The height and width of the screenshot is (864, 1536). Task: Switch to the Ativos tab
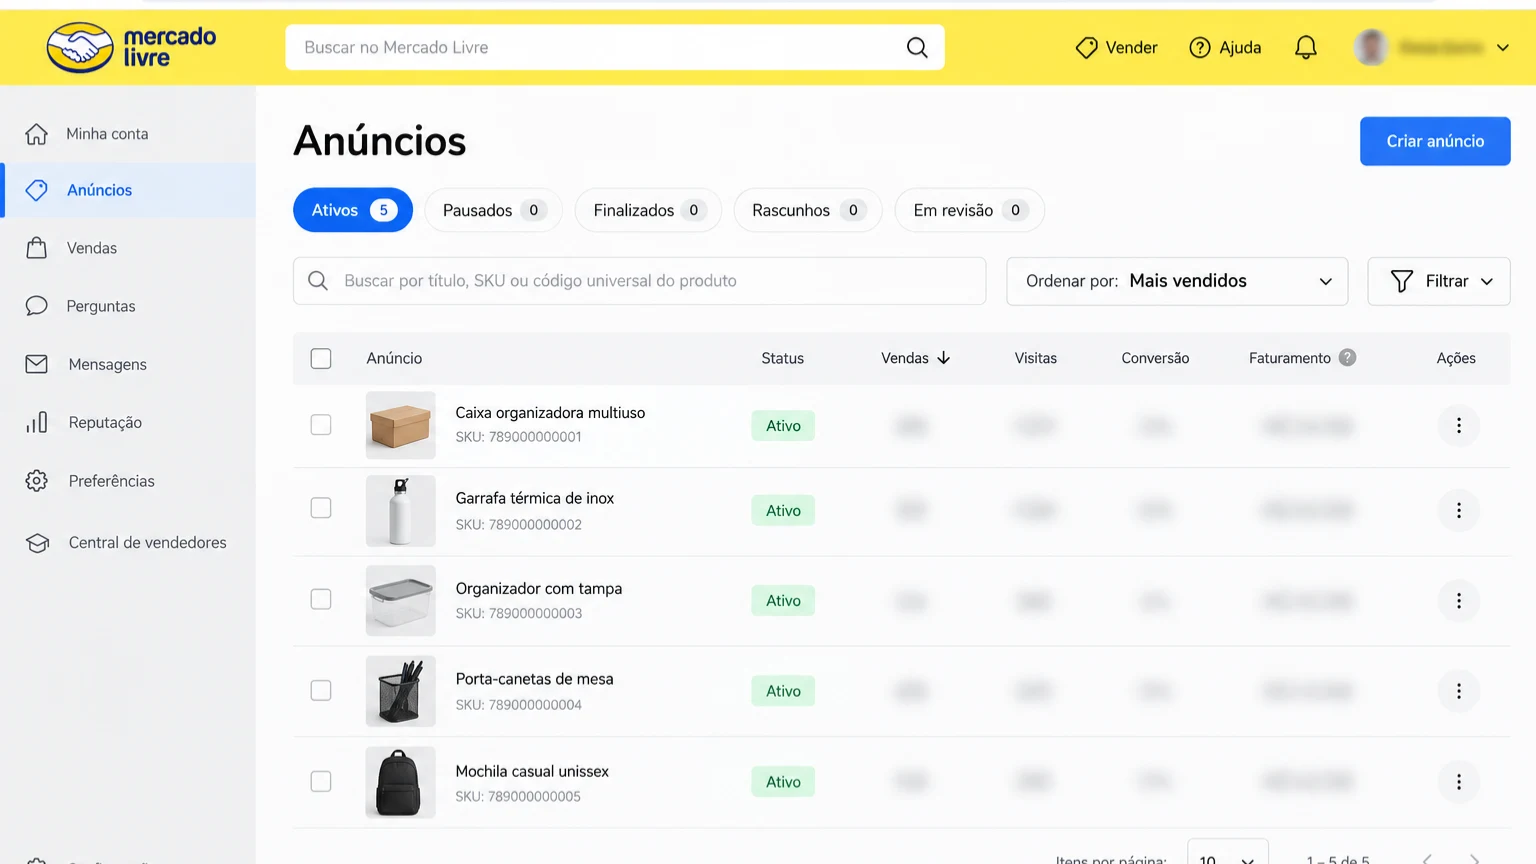click(x=353, y=210)
